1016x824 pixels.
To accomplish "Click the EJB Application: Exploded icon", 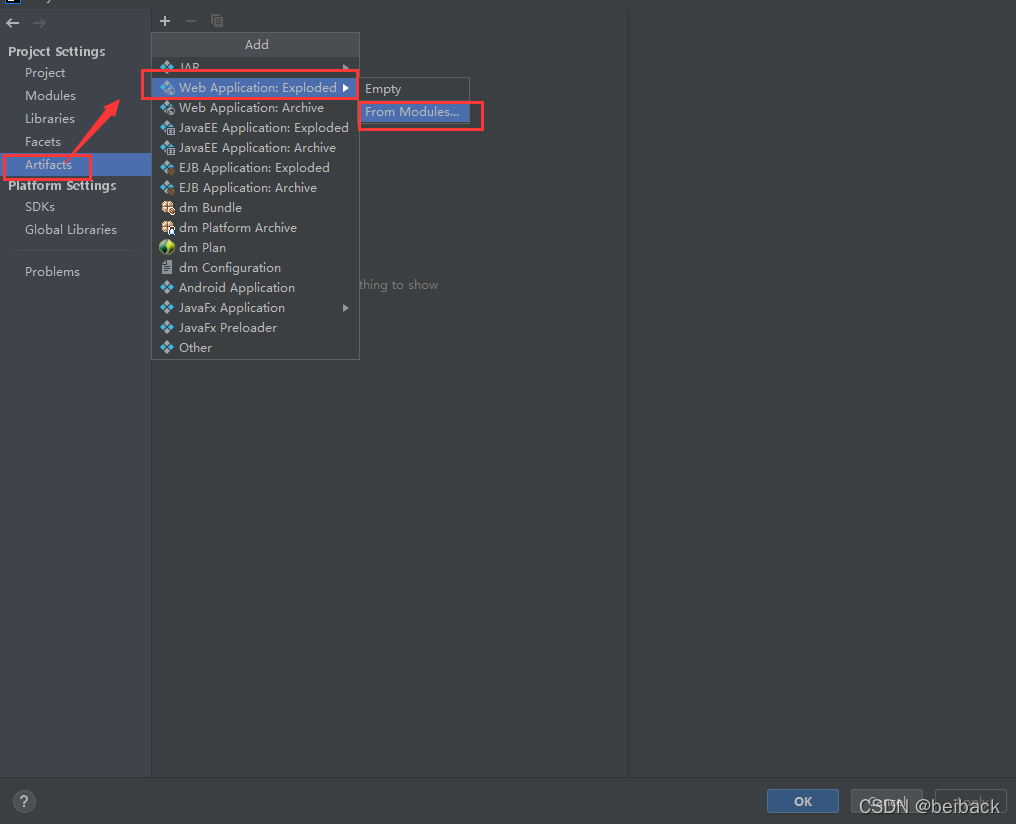I will (x=167, y=168).
